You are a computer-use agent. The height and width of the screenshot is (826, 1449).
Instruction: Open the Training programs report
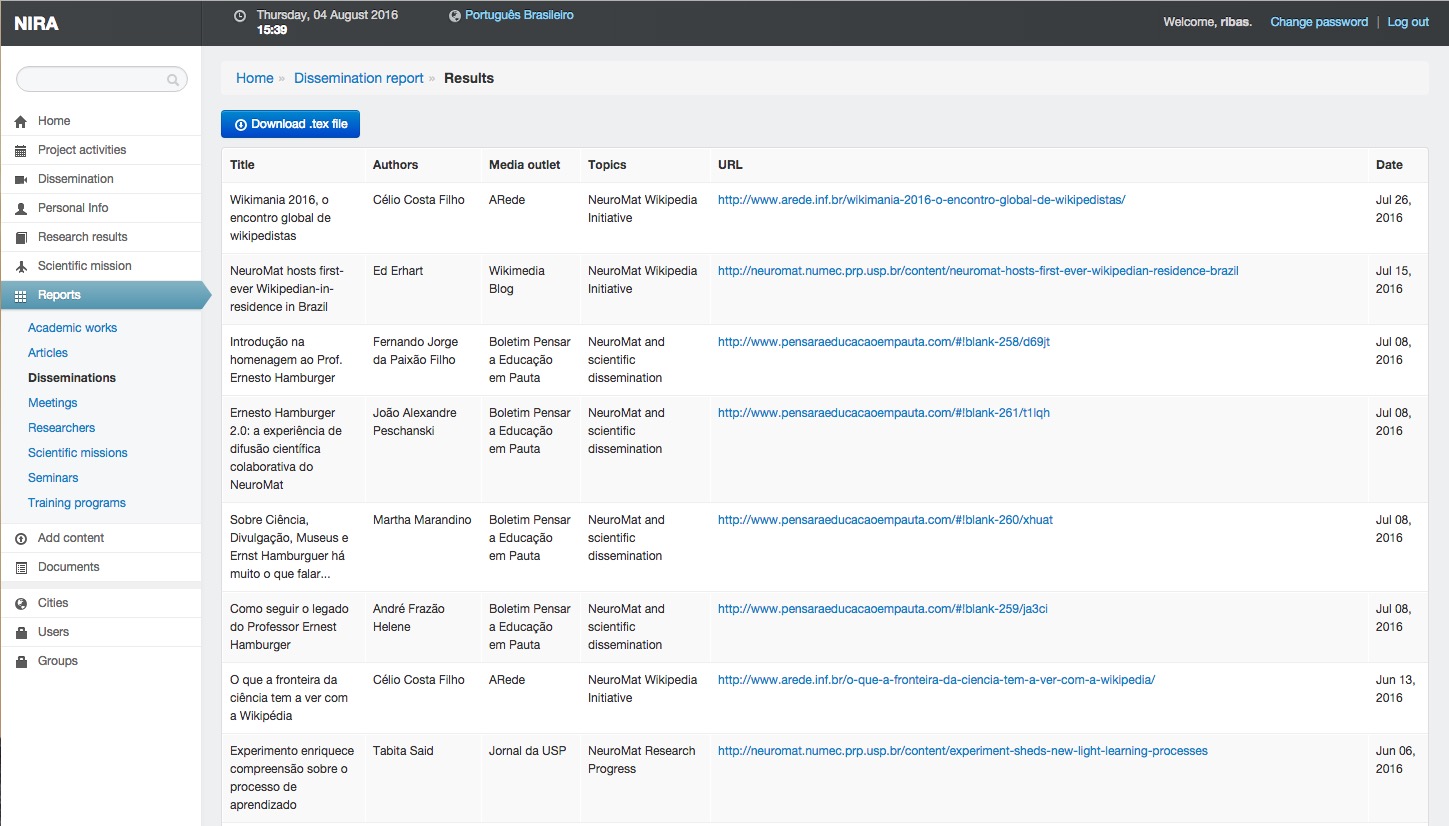[77, 503]
